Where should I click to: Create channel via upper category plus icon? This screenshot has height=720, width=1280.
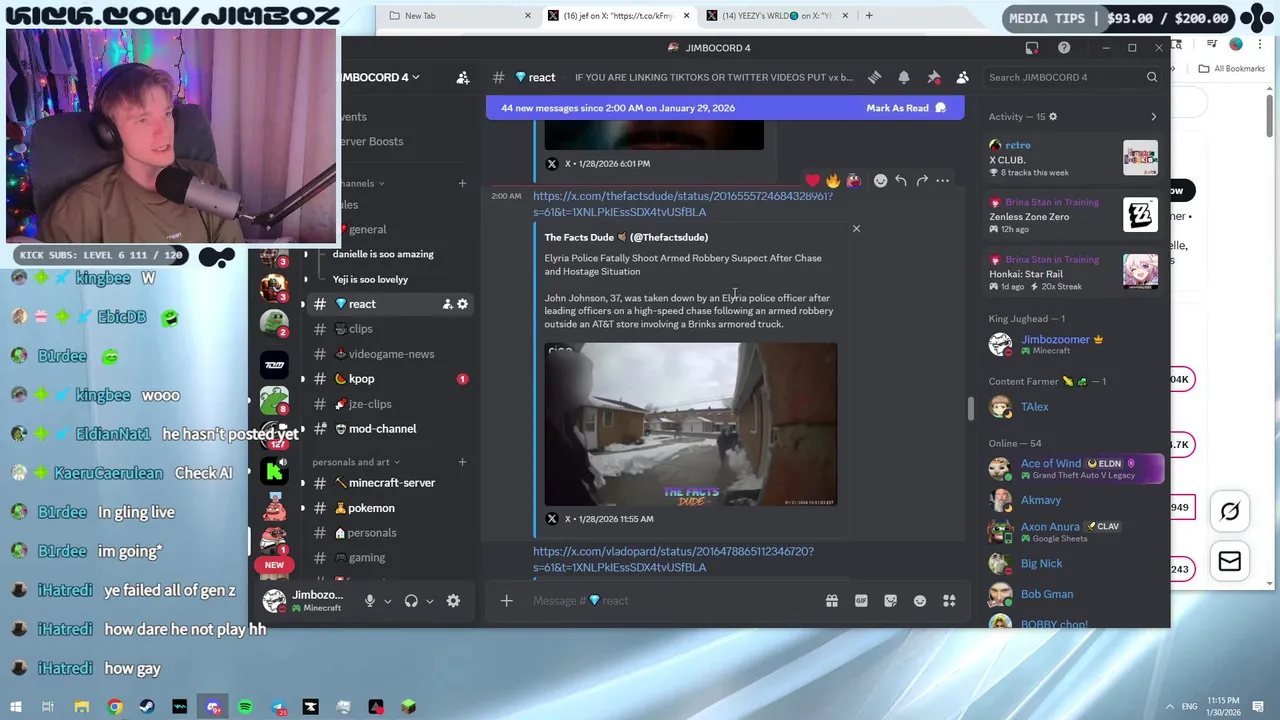462,183
